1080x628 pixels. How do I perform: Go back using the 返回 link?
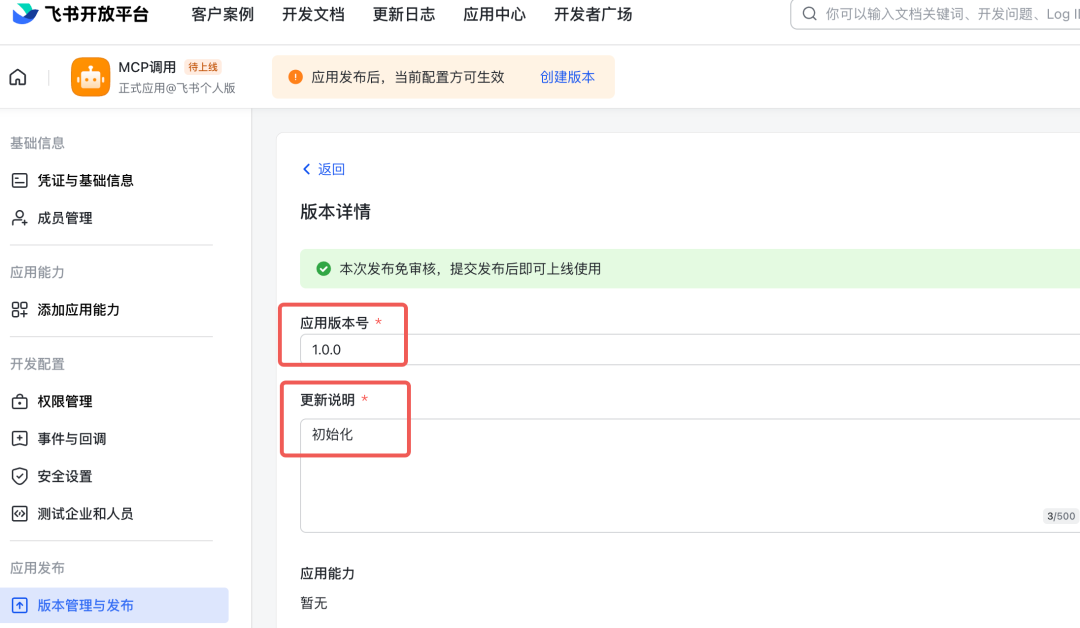324,169
